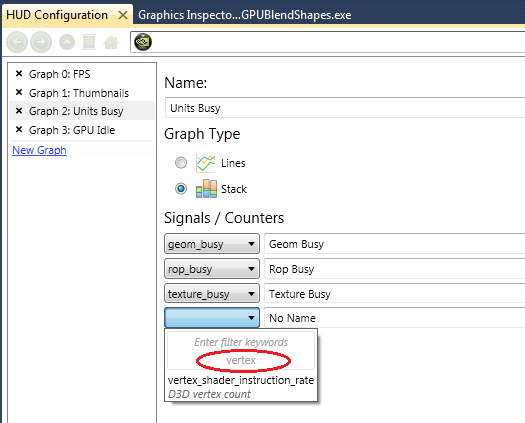The height and width of the screenshot is (423, 525).
Task: Select the Lines radio button
Action: (181, 163)
